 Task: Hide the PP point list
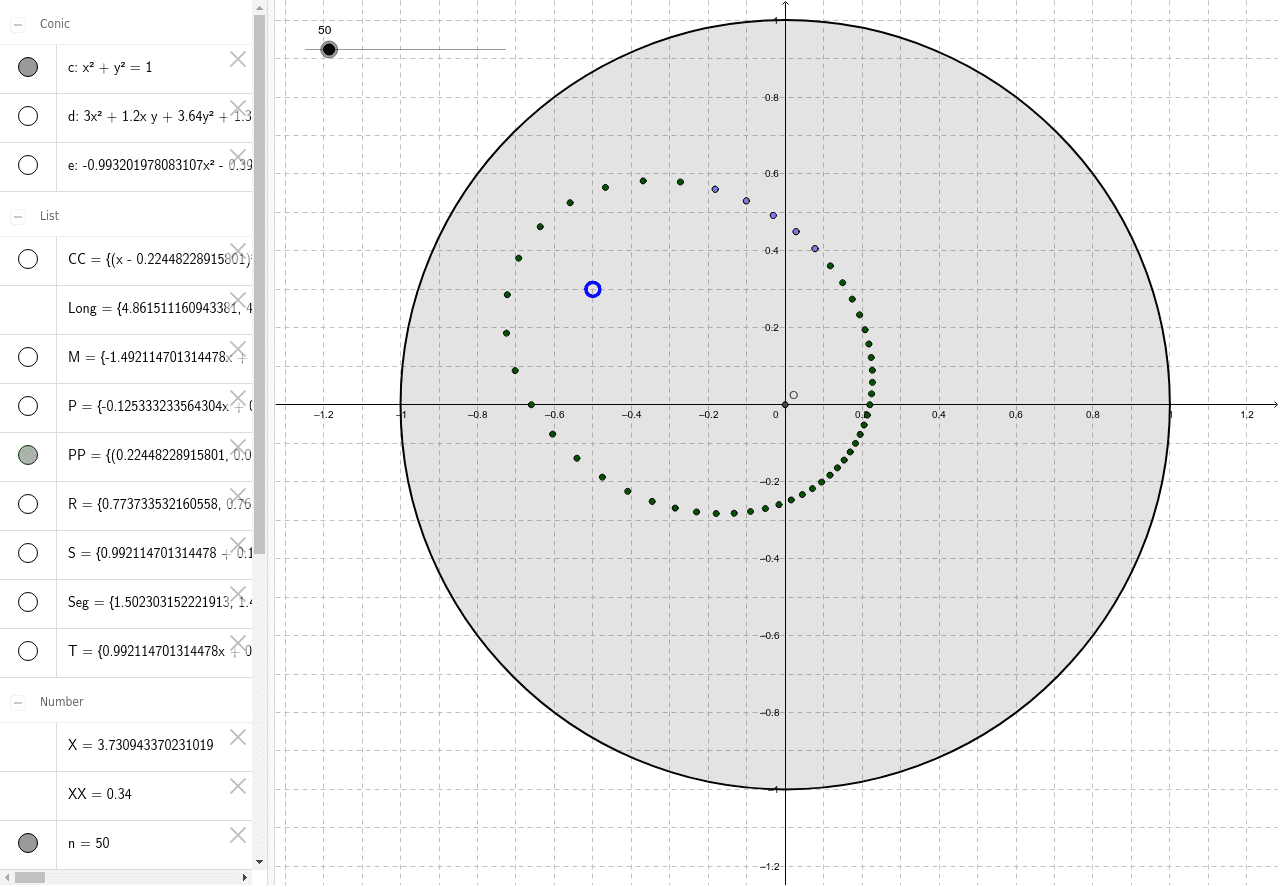pos(28,455)
